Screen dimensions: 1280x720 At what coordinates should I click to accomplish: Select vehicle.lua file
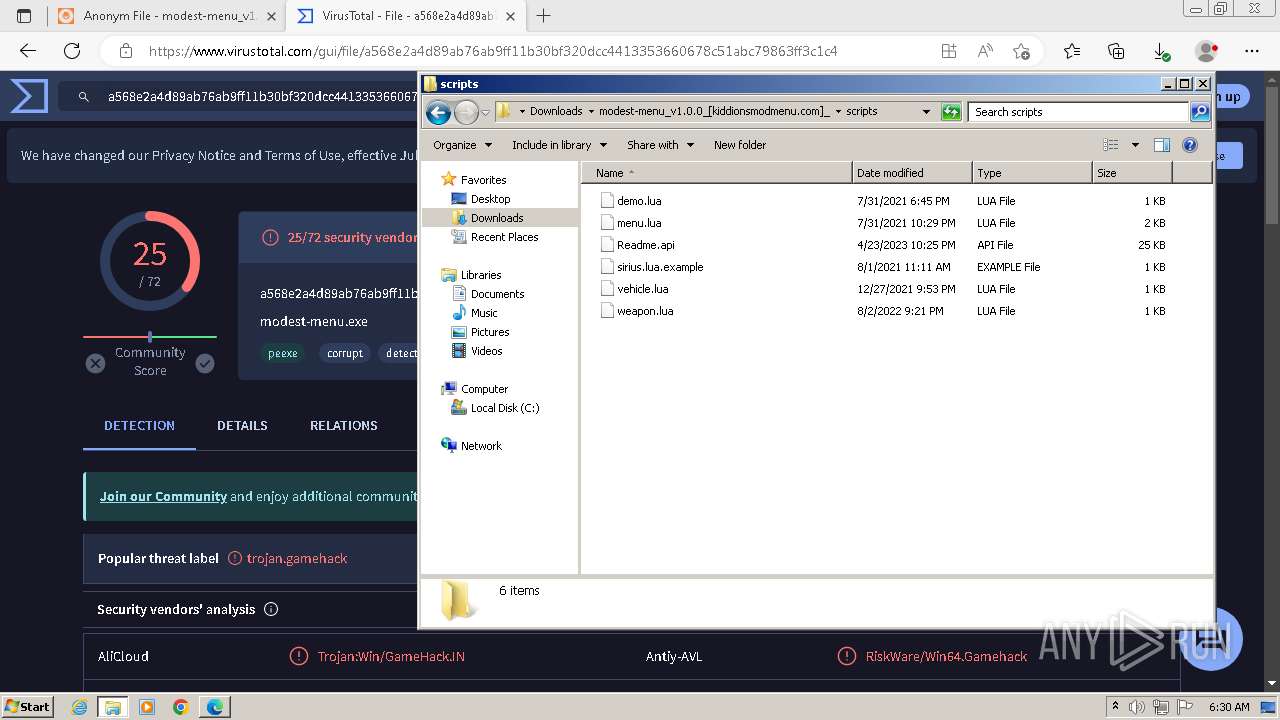(642, 289)
